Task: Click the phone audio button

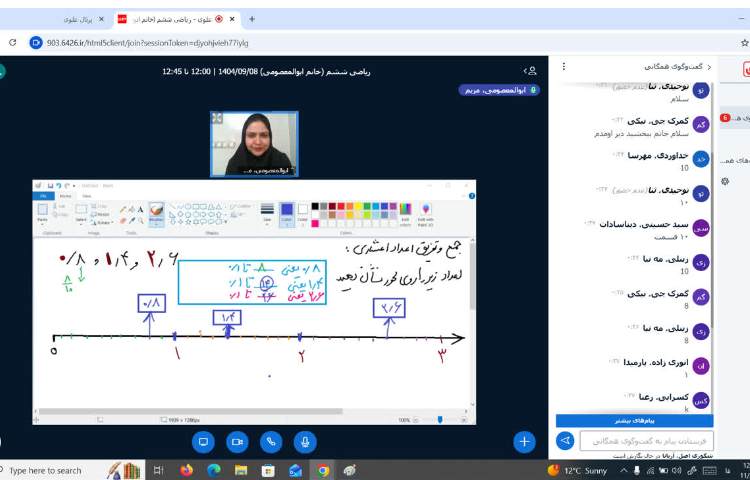Action: tap(271, 442)
